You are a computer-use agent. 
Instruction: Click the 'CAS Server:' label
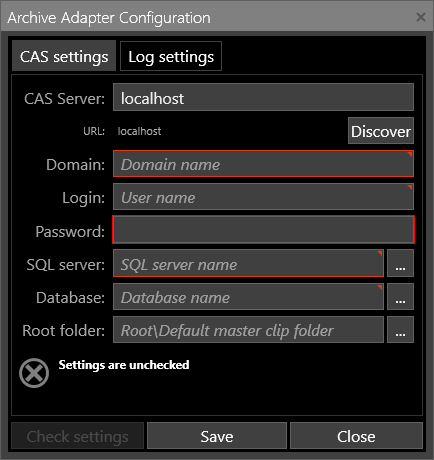tap(64, 99)
